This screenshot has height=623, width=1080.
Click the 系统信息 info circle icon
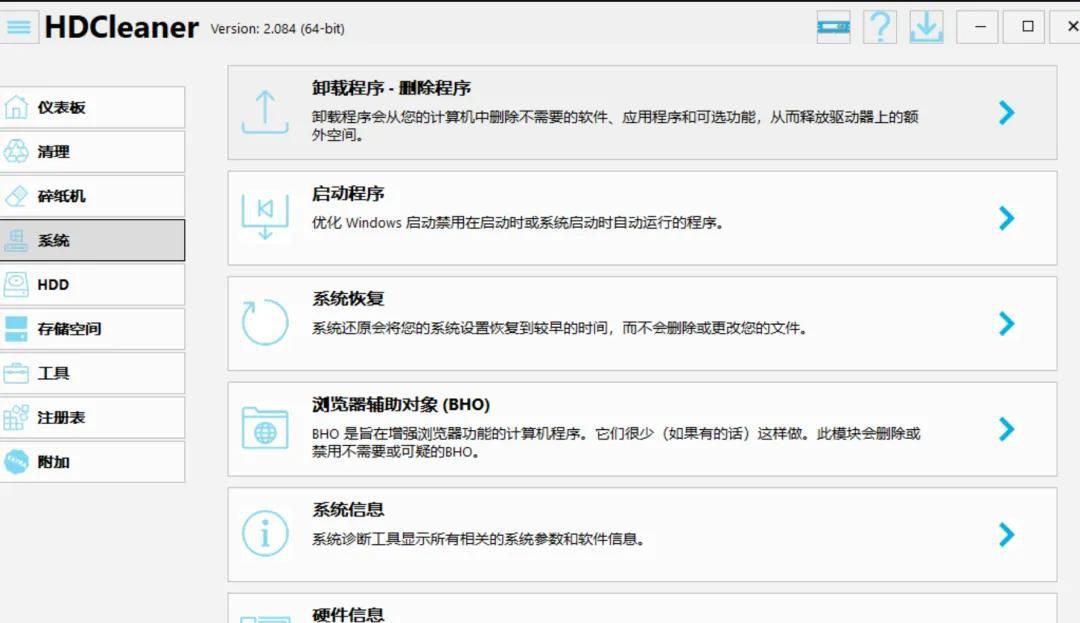pos(265,534)
